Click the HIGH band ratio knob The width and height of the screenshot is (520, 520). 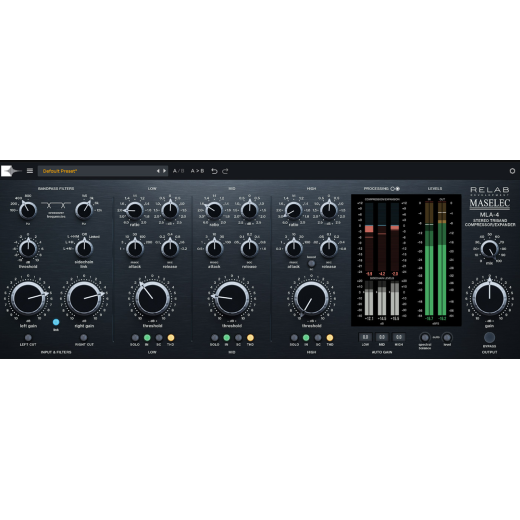tap(293, 210)
